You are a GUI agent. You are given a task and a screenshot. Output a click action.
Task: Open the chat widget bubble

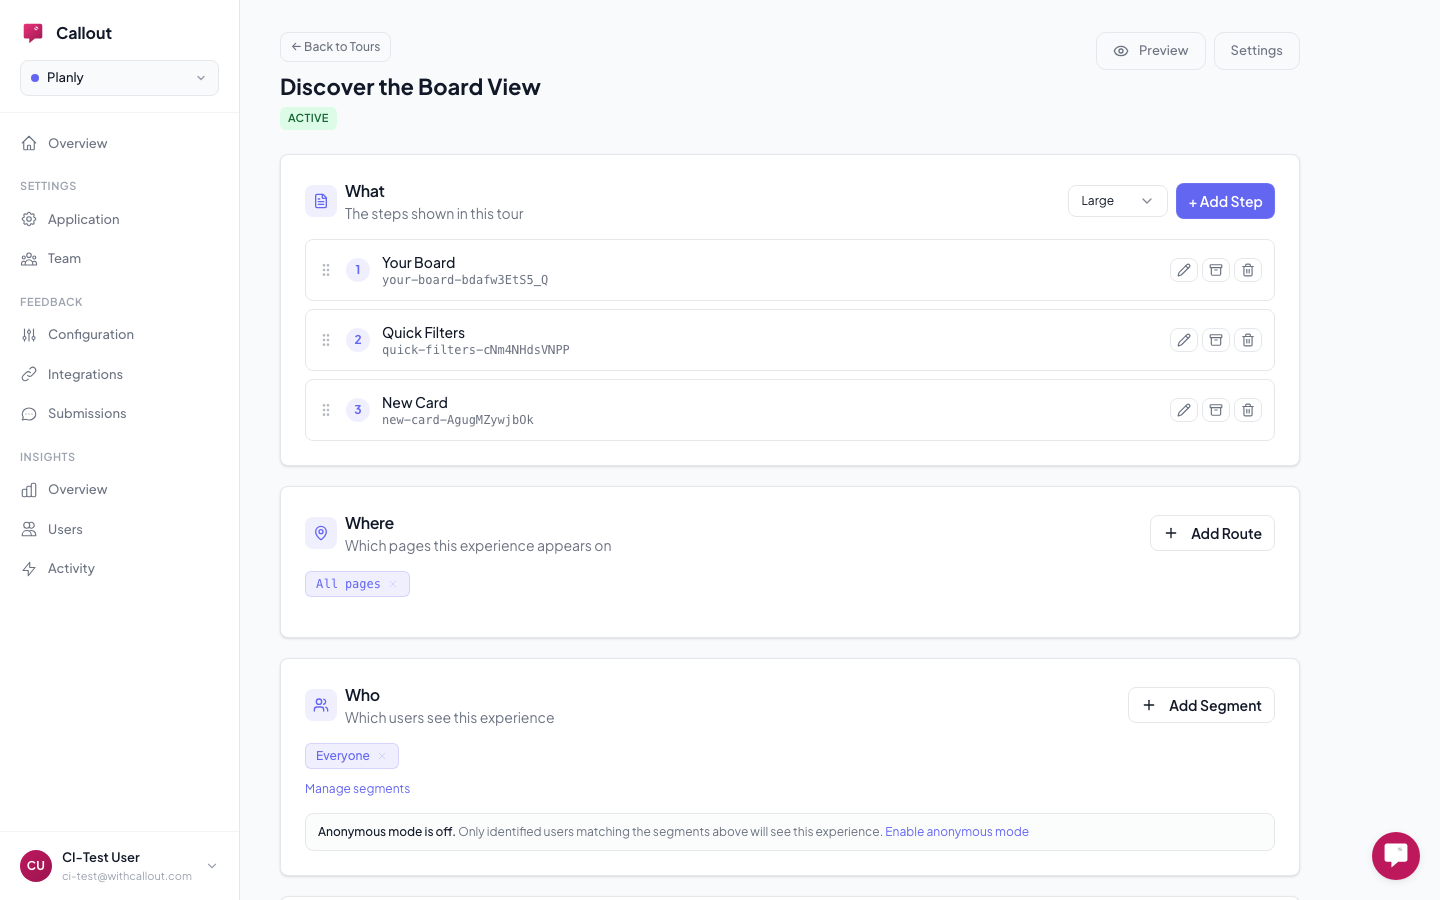click(1395, 855)
